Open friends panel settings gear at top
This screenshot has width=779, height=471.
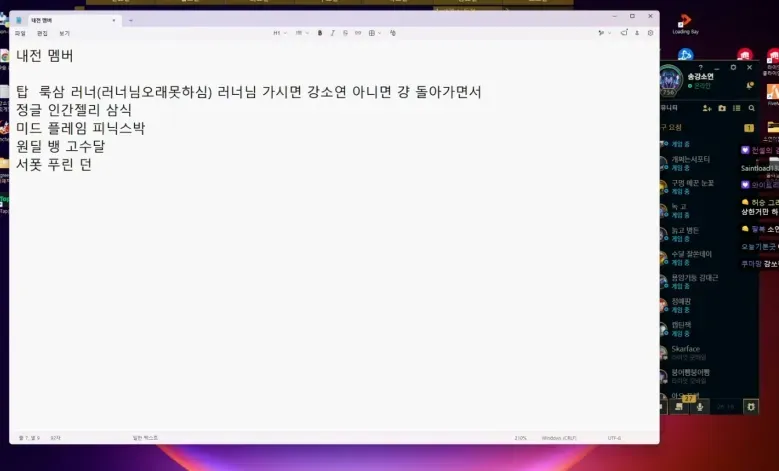pyautogui.click(x=733, y=67)
